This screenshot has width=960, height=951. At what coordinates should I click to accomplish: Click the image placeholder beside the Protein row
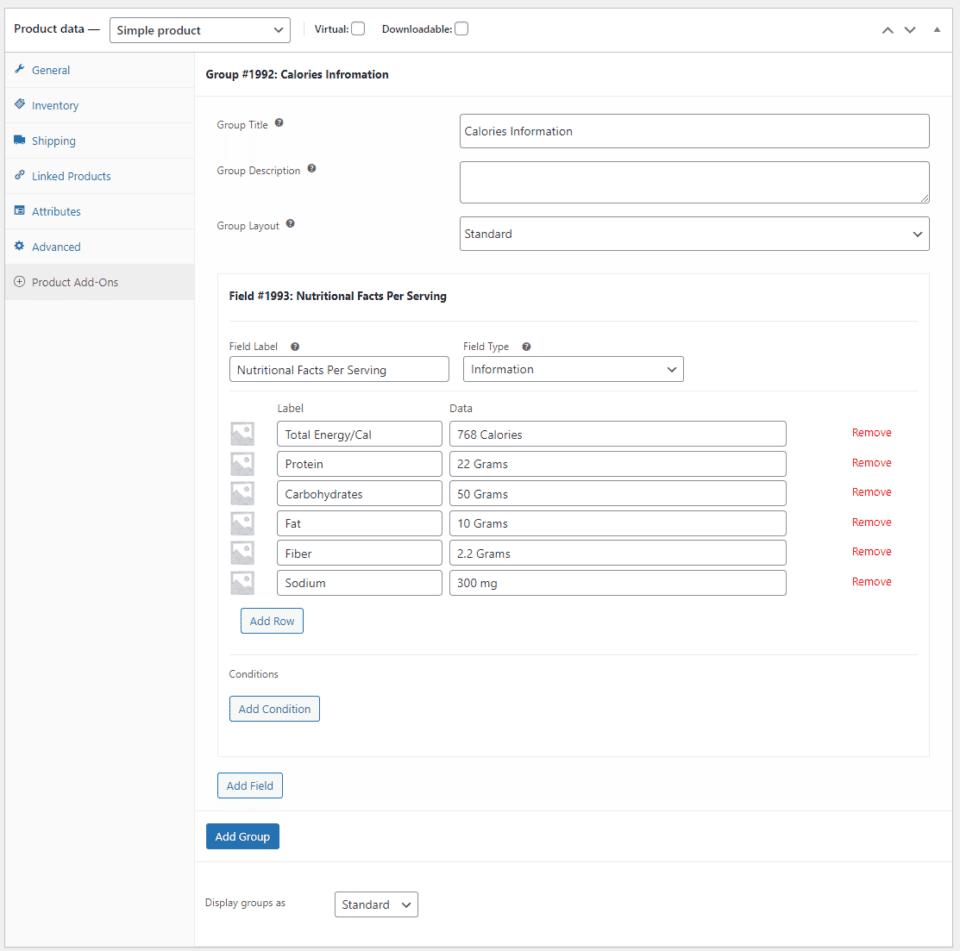242,463
